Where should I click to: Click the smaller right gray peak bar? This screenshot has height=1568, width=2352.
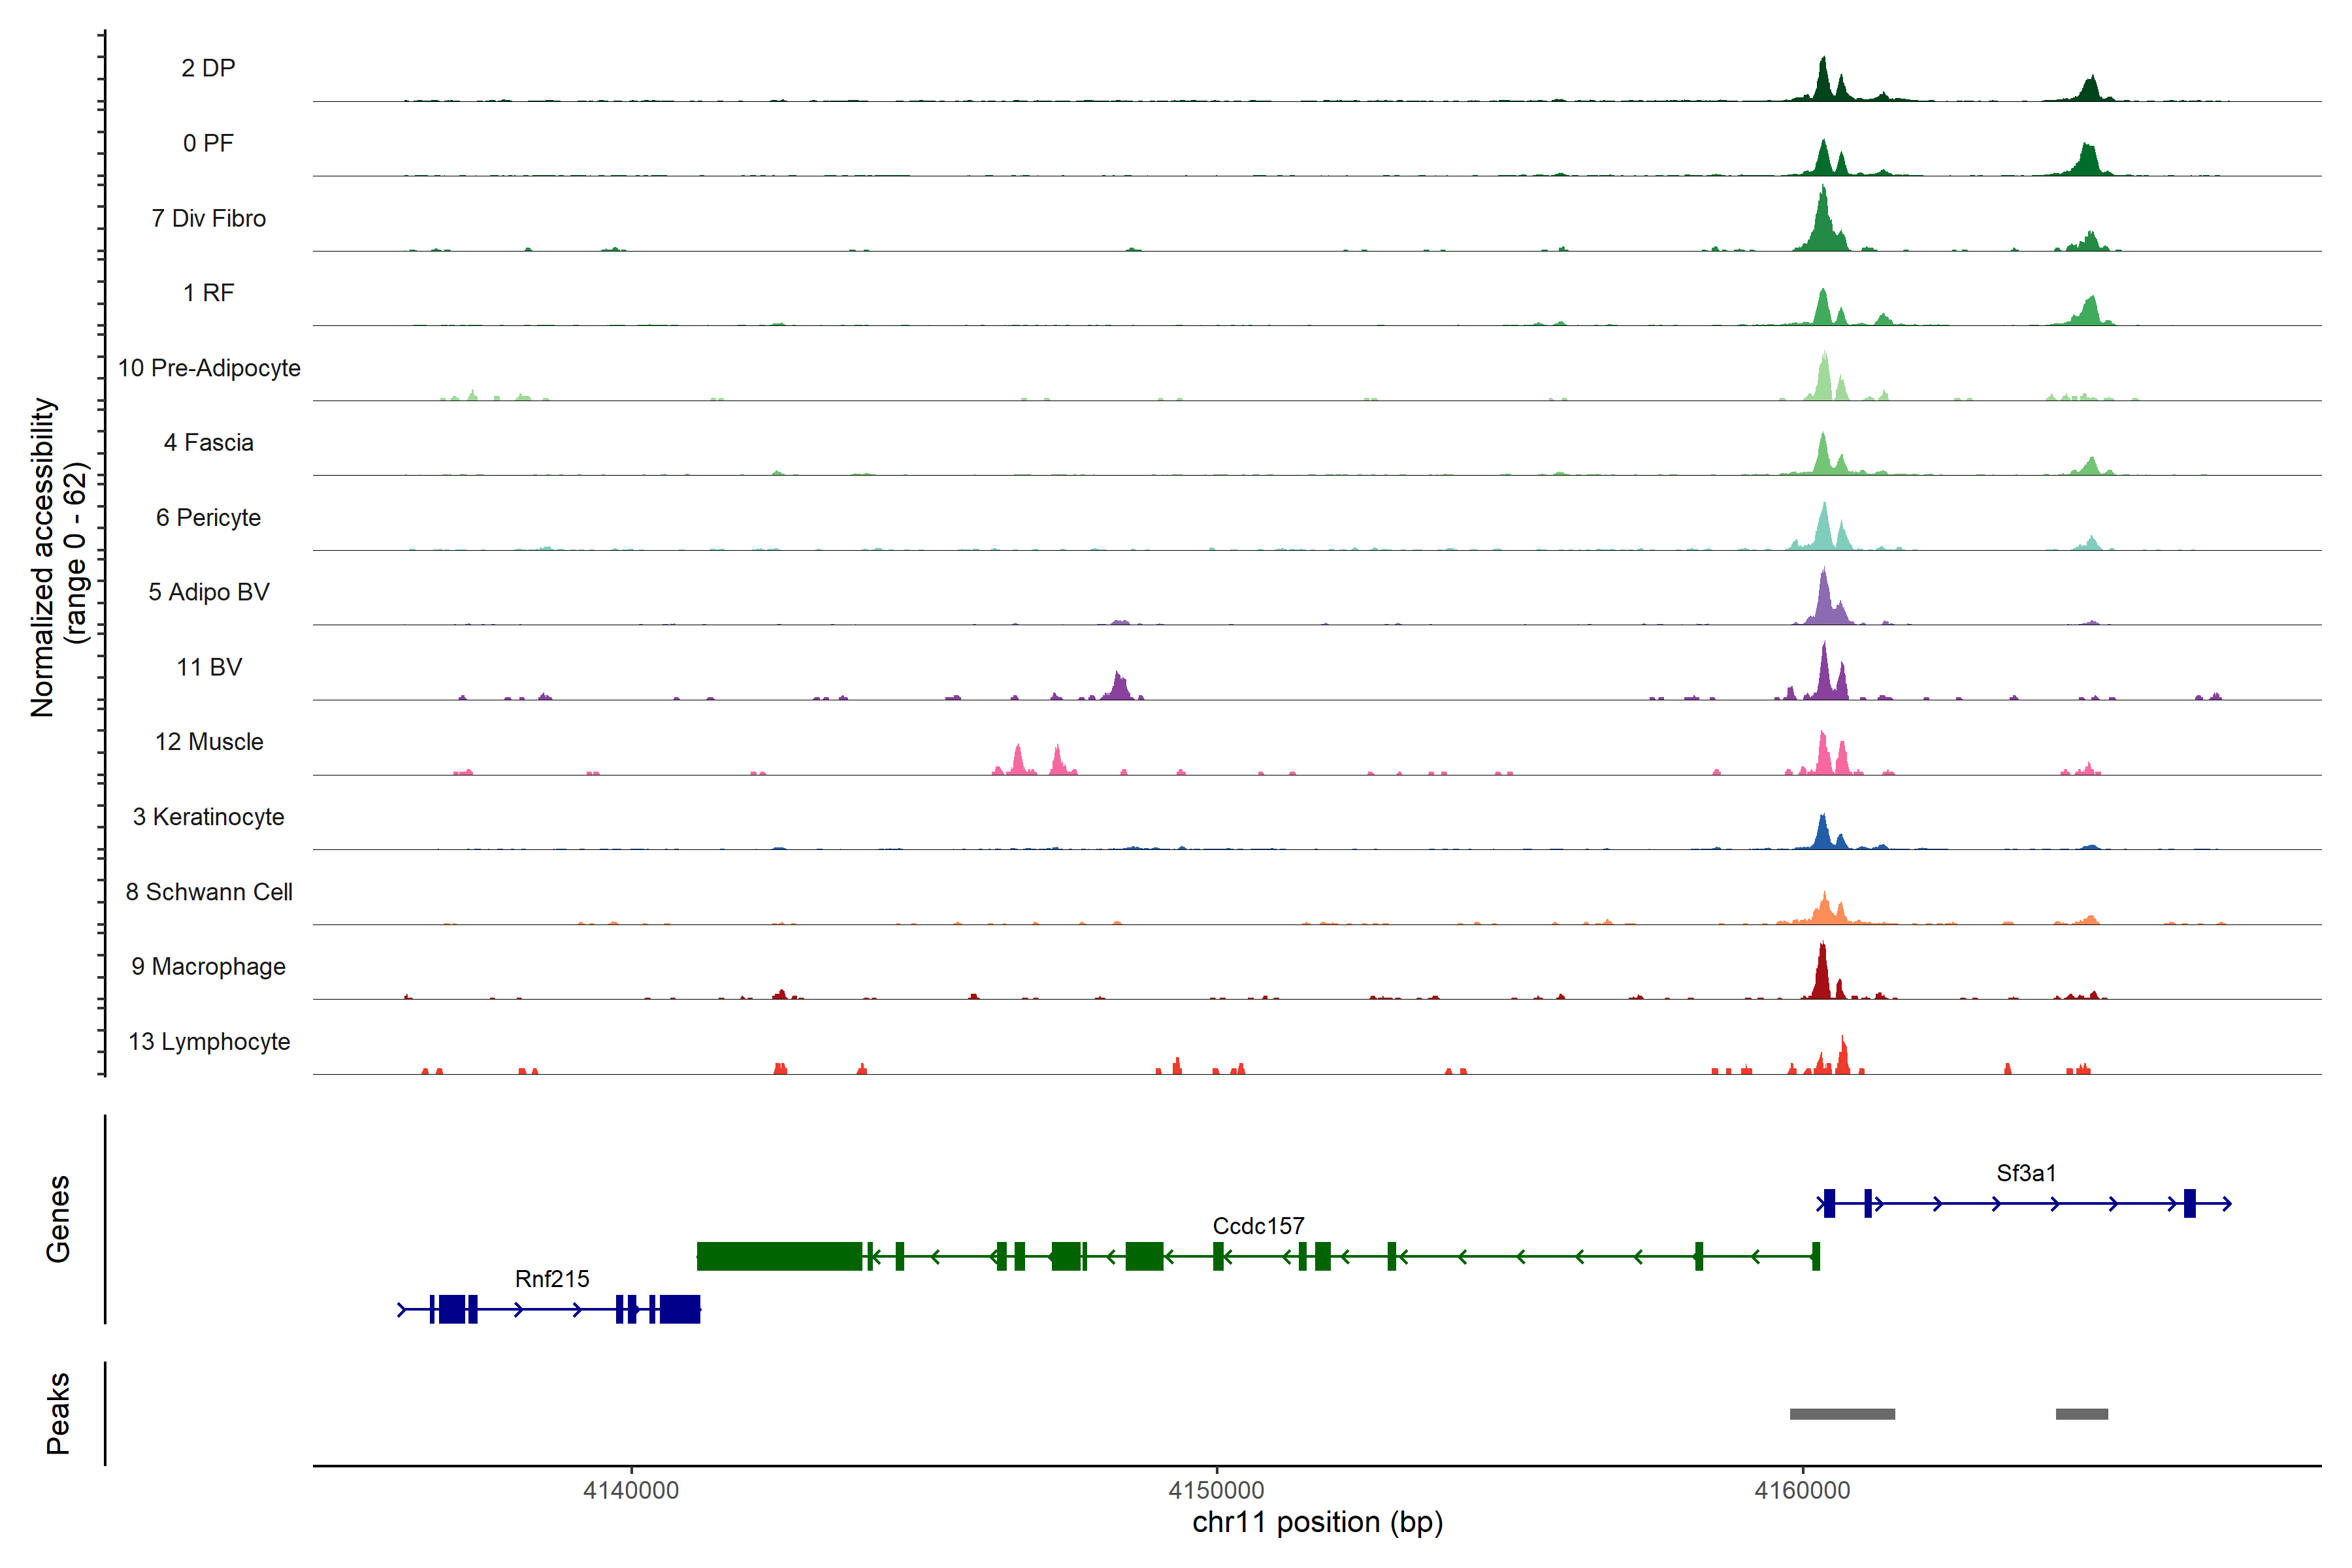point(2082,1414)
